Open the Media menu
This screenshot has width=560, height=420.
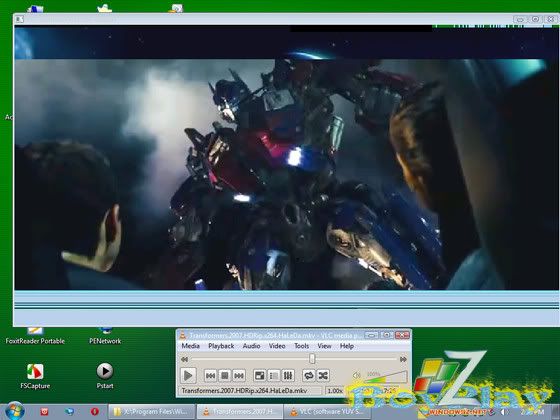190,346
